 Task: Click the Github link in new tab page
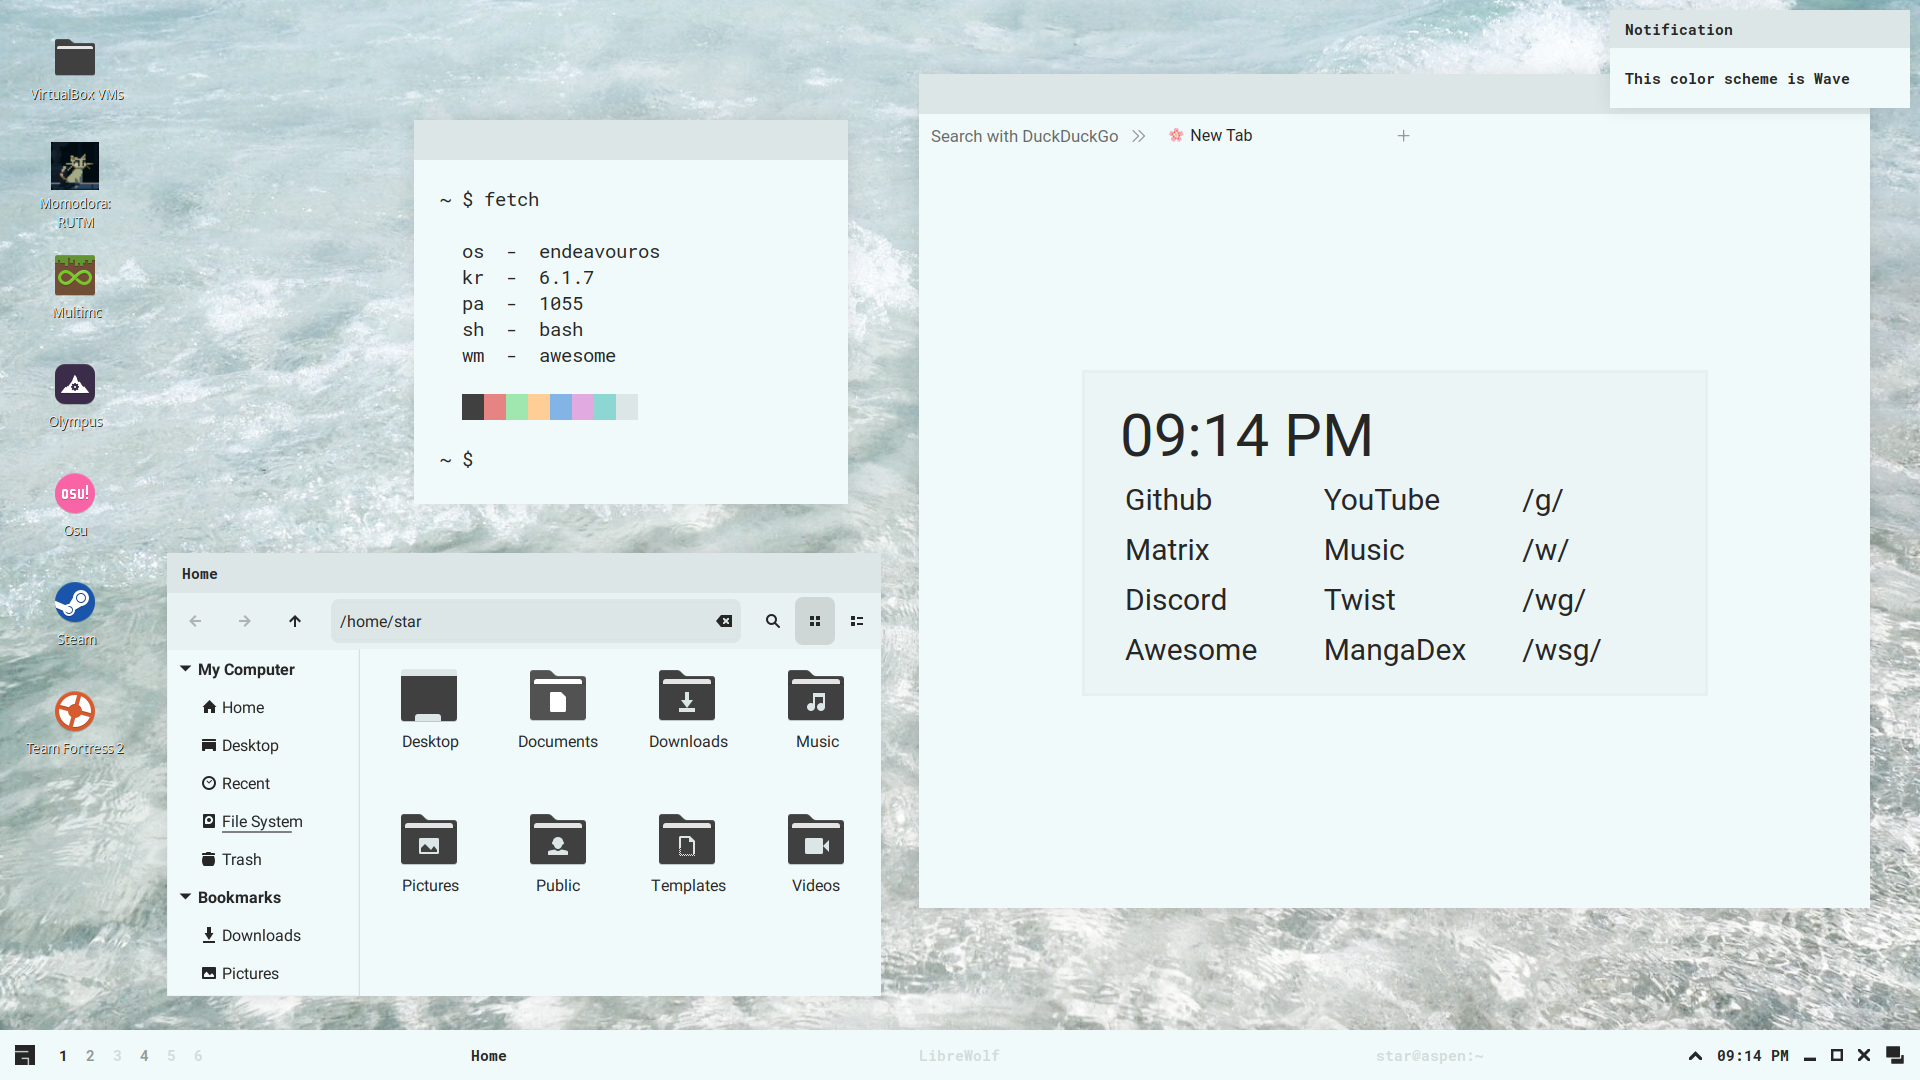tap(1167, 498)
